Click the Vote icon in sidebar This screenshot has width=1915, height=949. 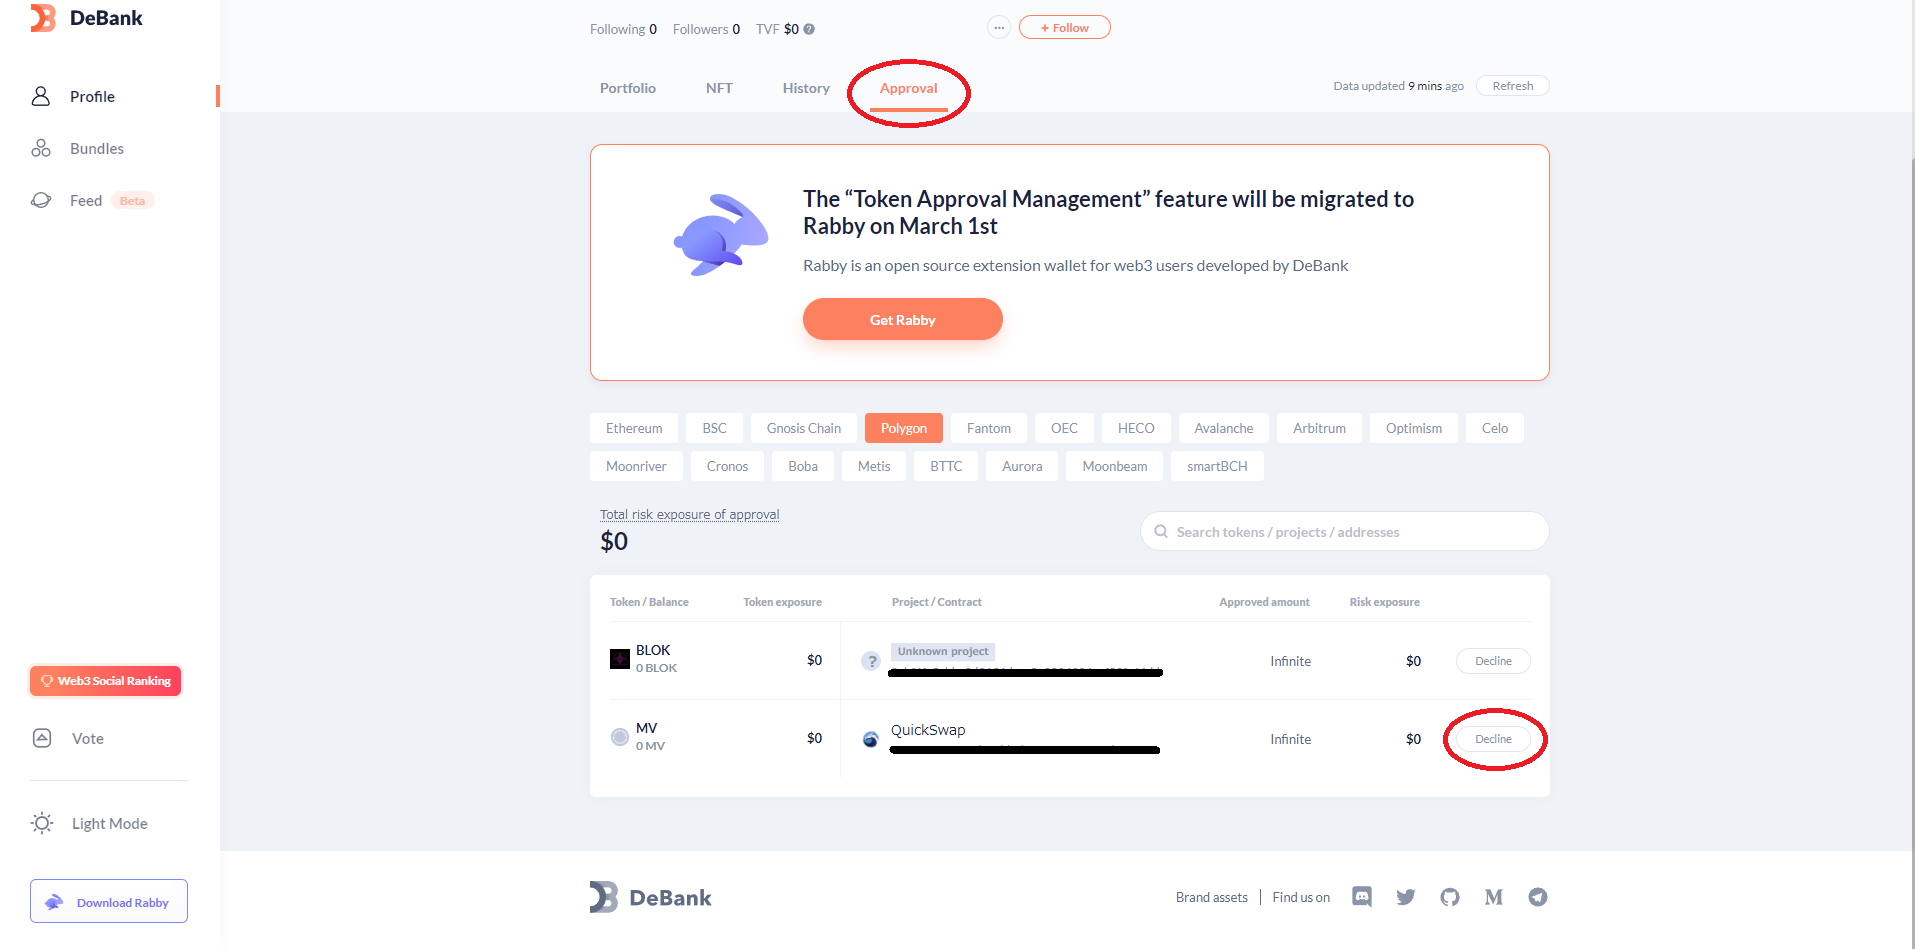tap(42, 738)
